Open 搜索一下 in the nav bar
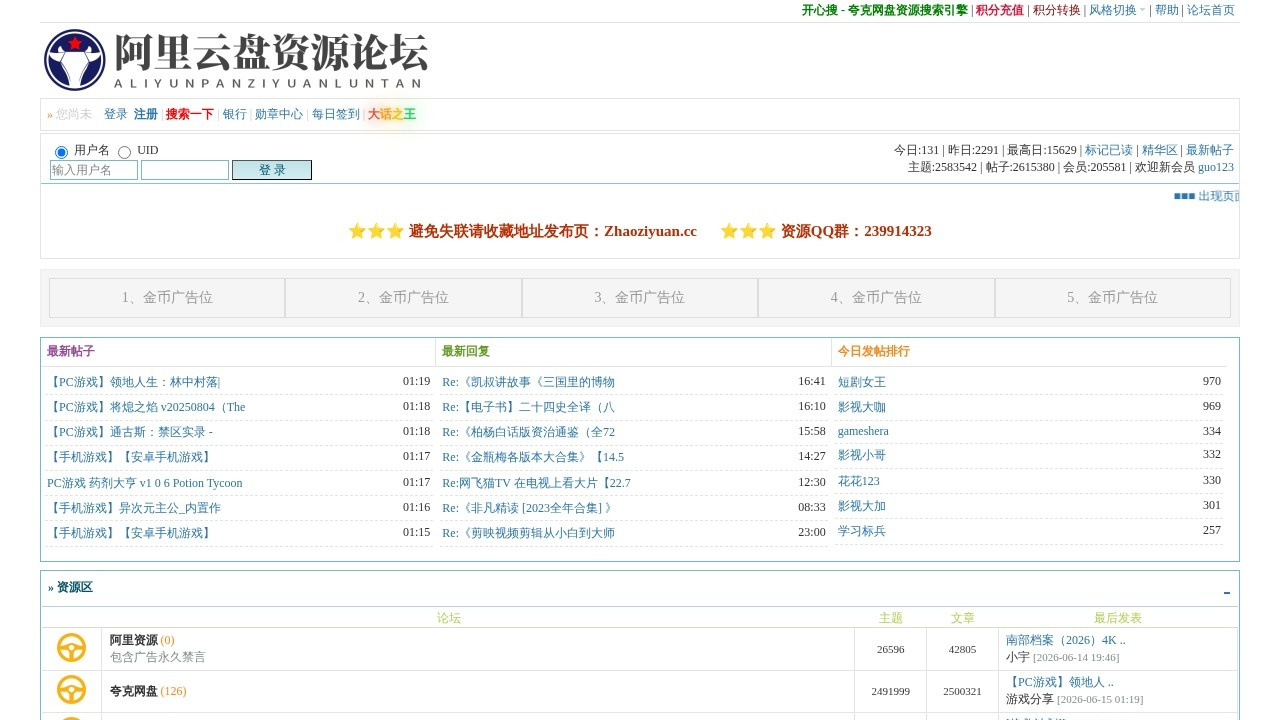 tap(190, 114)
